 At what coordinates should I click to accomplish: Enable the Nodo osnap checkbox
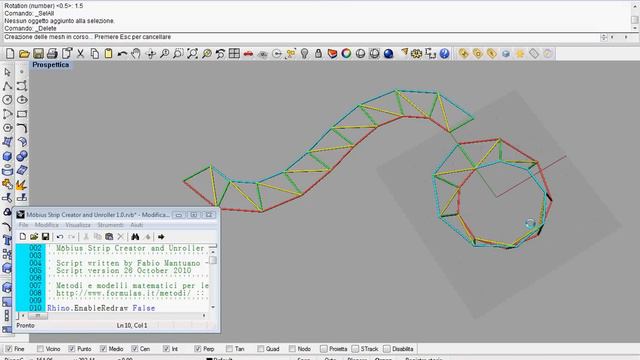tap(292, 349)
